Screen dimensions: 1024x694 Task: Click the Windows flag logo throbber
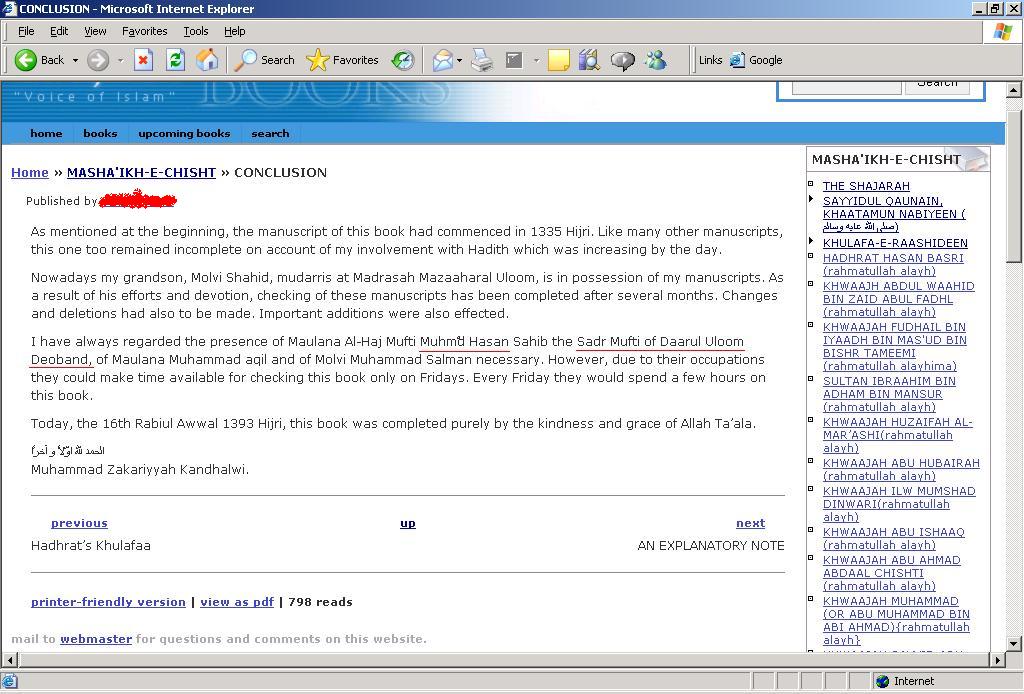[x=1002, y=31]
